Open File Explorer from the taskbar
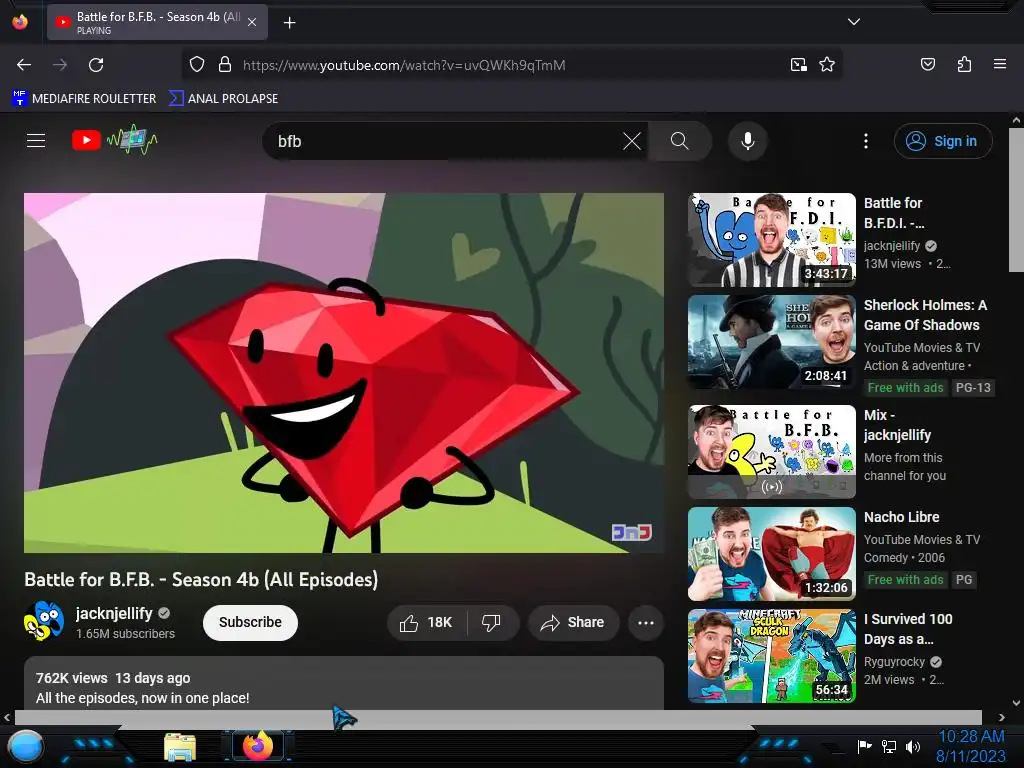 (180, 747)
